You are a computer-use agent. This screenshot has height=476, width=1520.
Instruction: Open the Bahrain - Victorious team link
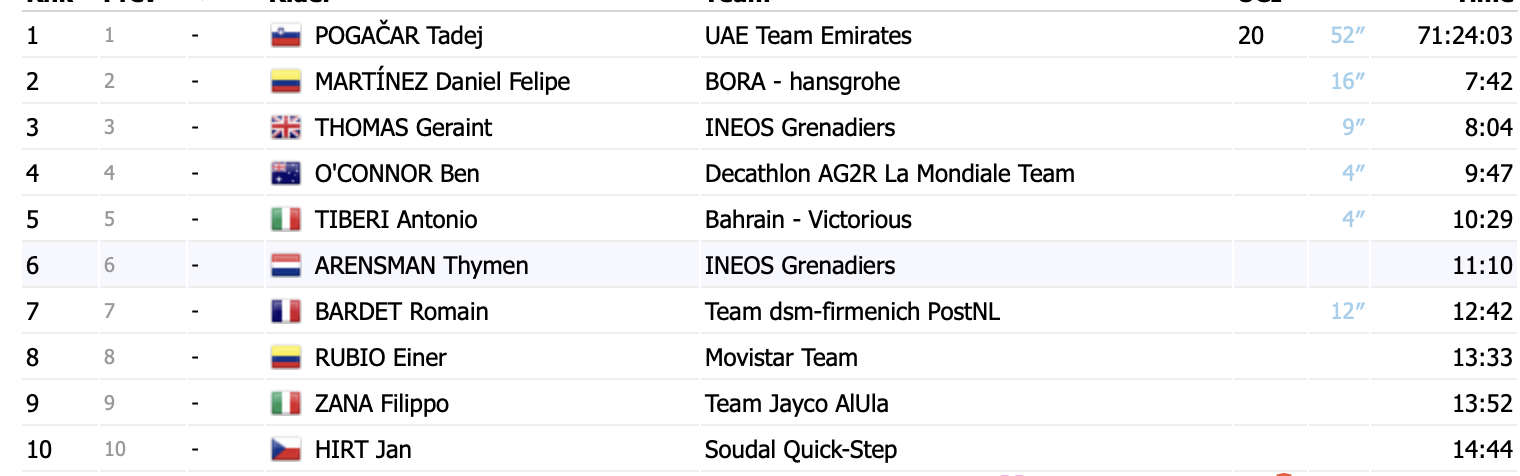pos(808,220)
